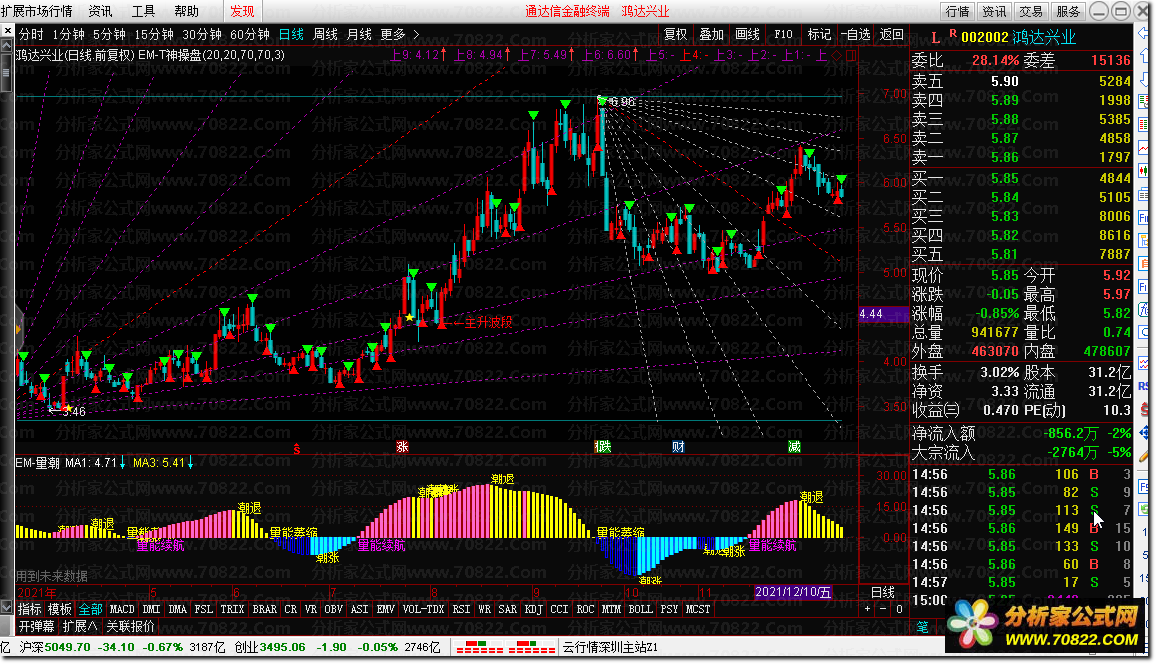Viewport: 1157px width, 664px height.
Task: Click the 涨 event marker below chart
Action: click(x=402, y=446)
